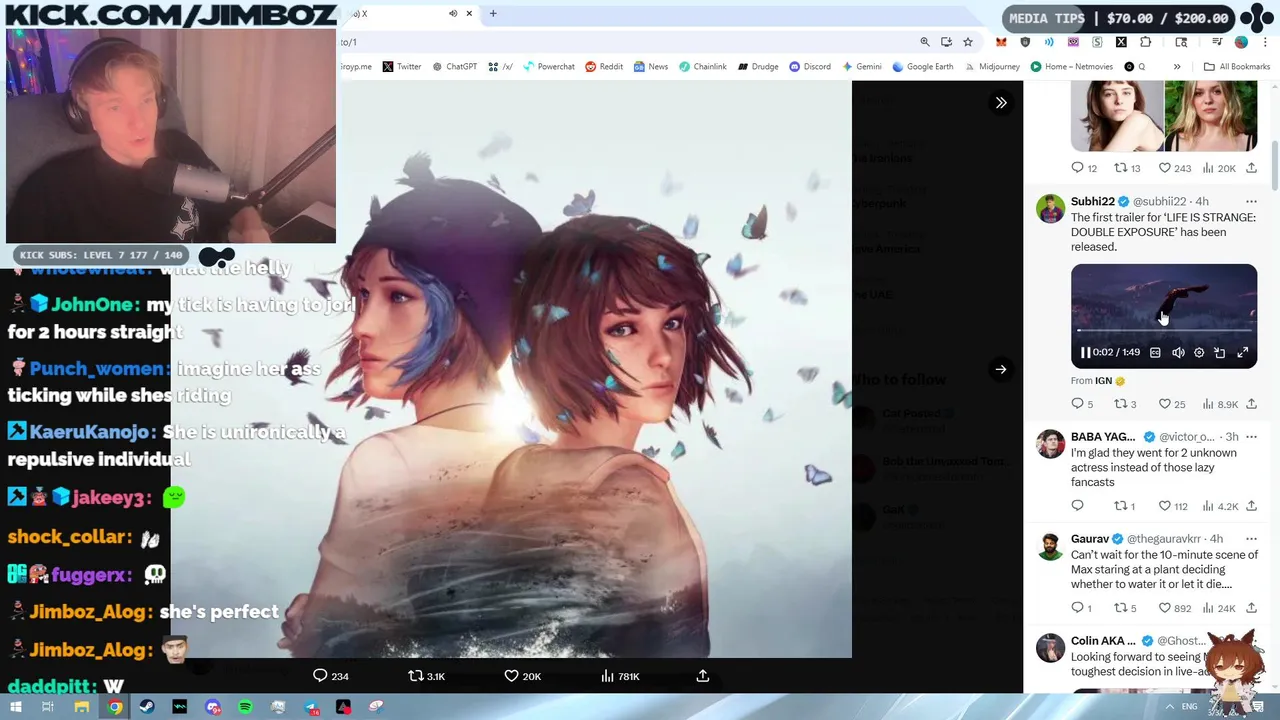This screenshot has height=720, width=1280.
Task: Open the Discord bookmark
Action: (x=810, y=67)
